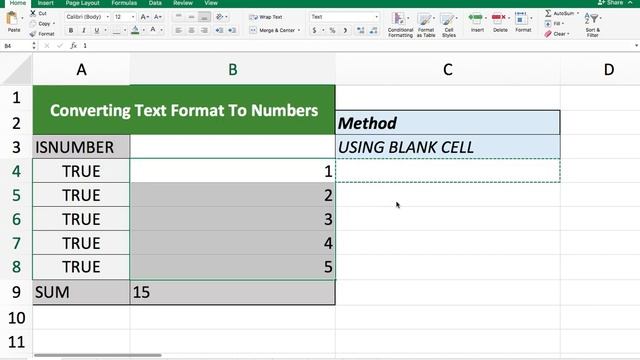Apply comma style format
The height and width of the screenshot is (360, 640).
345,30
